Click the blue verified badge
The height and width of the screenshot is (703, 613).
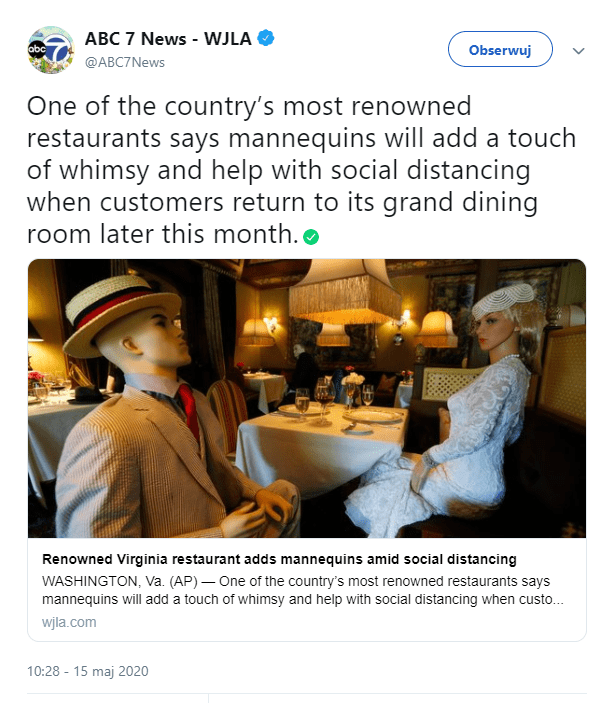[266, 40]
